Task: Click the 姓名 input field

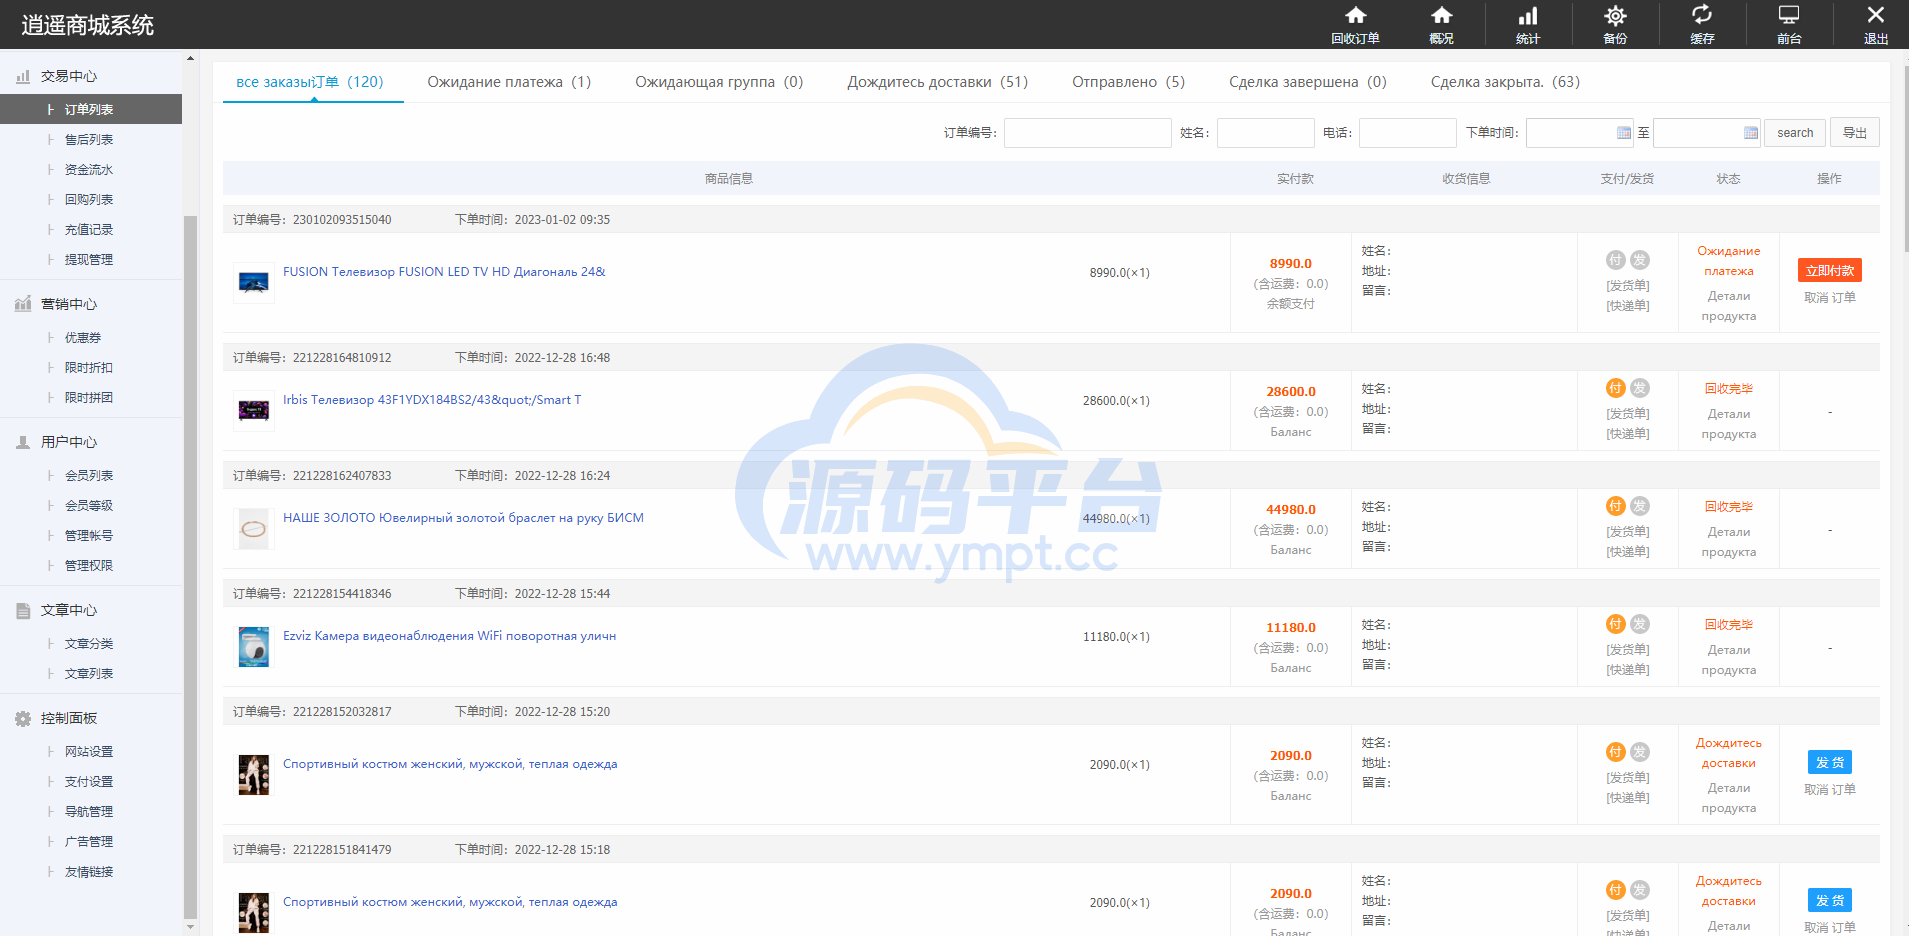Action: (x=1266, y=133)
